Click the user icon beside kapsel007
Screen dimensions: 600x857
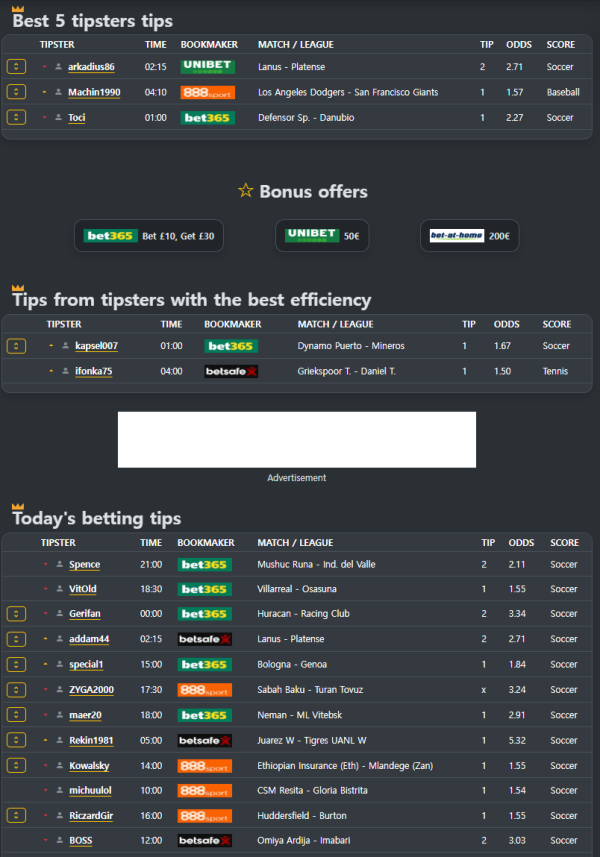point(65,346)
